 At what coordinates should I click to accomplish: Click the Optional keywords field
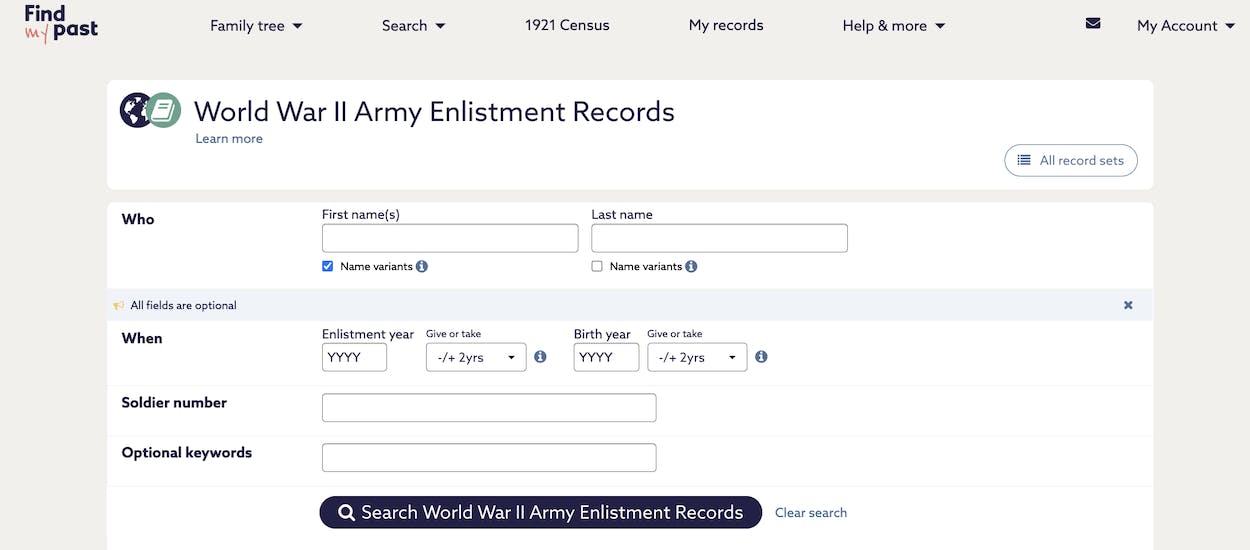(x=489, y=458)
